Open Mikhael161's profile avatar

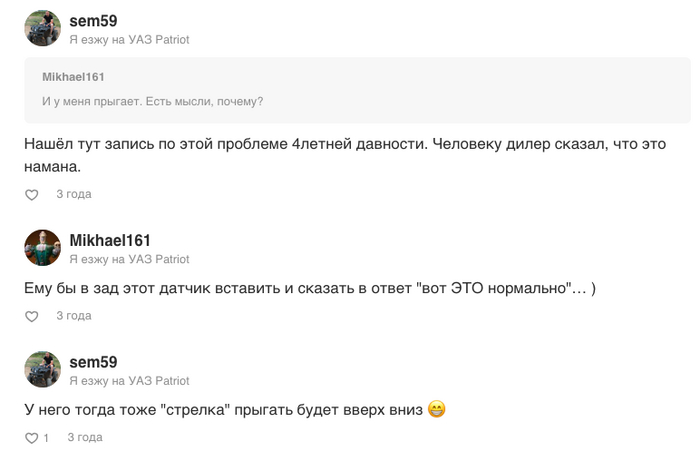[43, 248]
